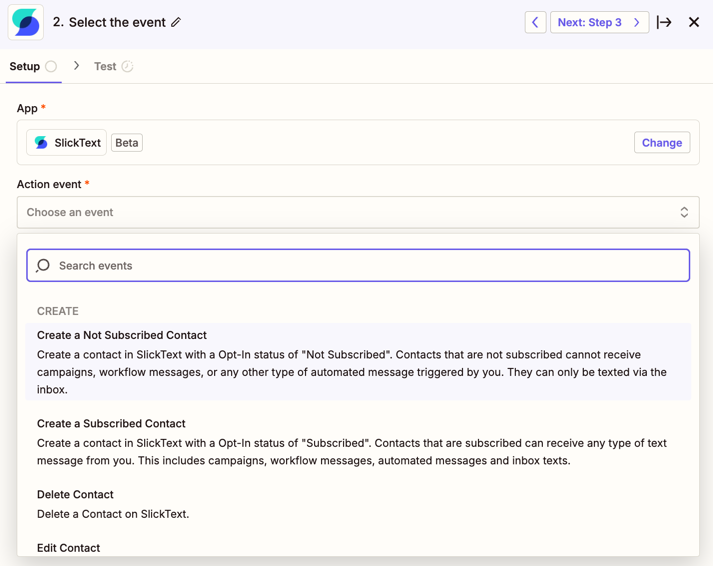The height and width of the screenshot is (566, 713).
Task: Click the SlickText logo in the step header
Action: coord(25,23)
